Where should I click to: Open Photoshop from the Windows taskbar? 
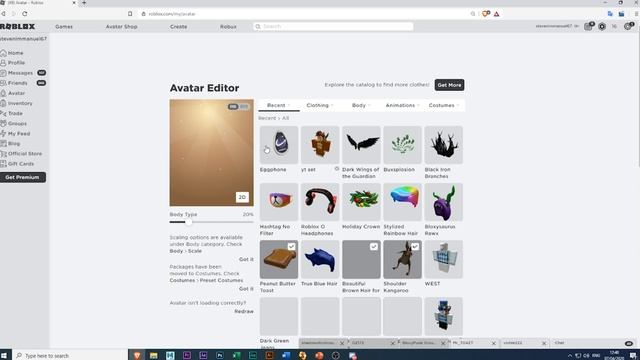pos(220,356)
